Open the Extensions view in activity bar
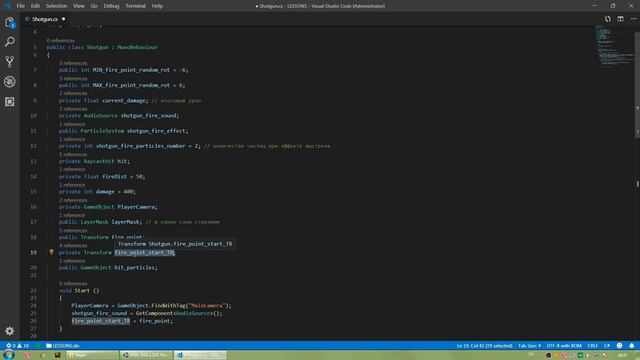The width and height of the screenshot is (640, 360). pos(10,102)
